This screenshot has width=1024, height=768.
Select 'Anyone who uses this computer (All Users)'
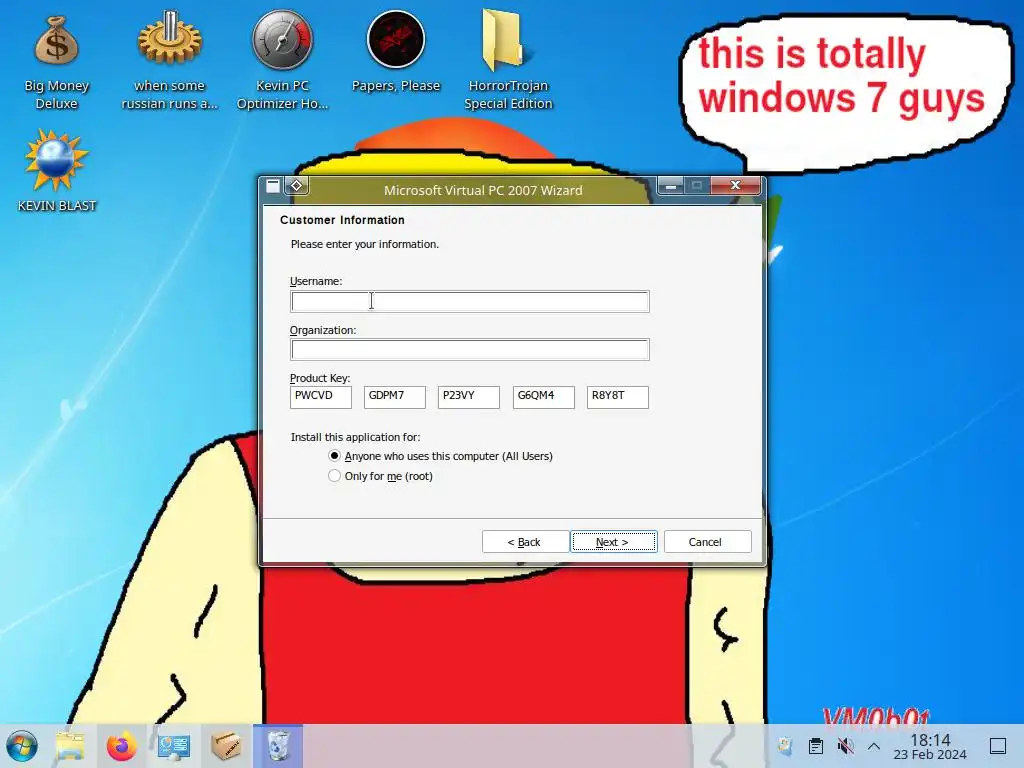[x=440, y=456]
